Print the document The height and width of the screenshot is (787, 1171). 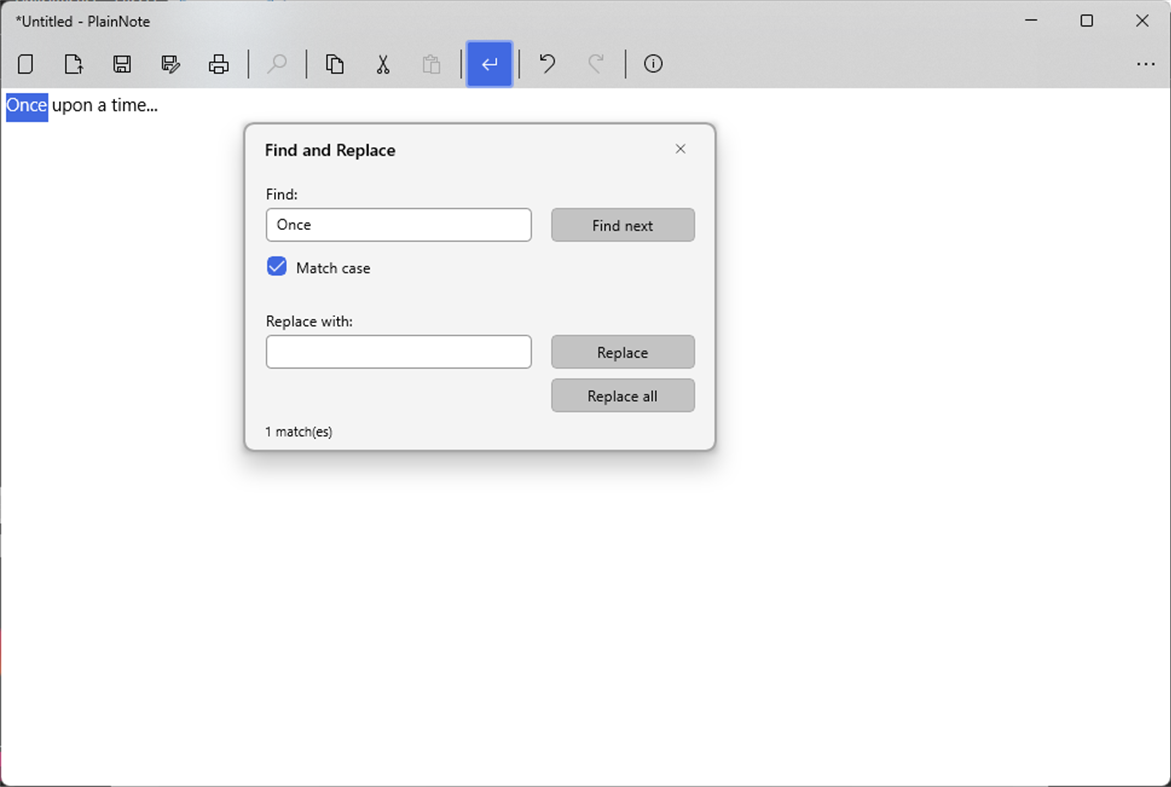point(219,63)
